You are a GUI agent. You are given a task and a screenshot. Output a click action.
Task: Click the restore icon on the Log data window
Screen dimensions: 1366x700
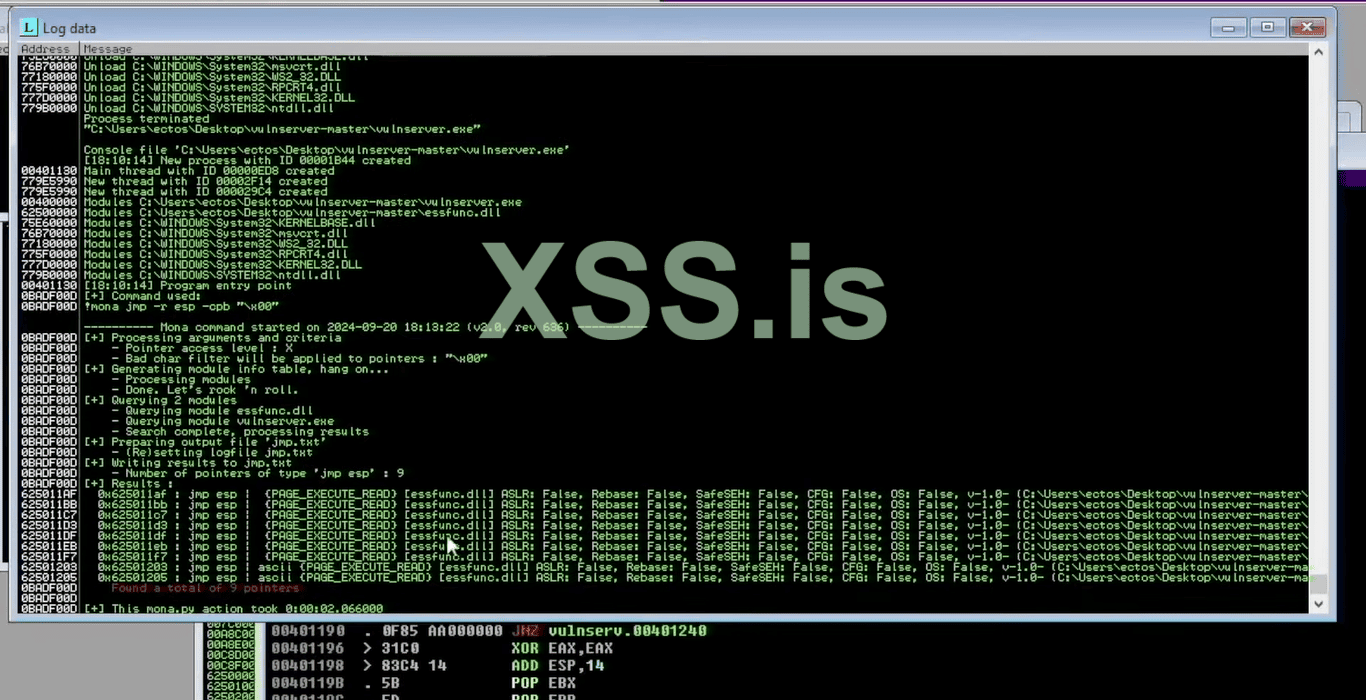pos(1267,27)
